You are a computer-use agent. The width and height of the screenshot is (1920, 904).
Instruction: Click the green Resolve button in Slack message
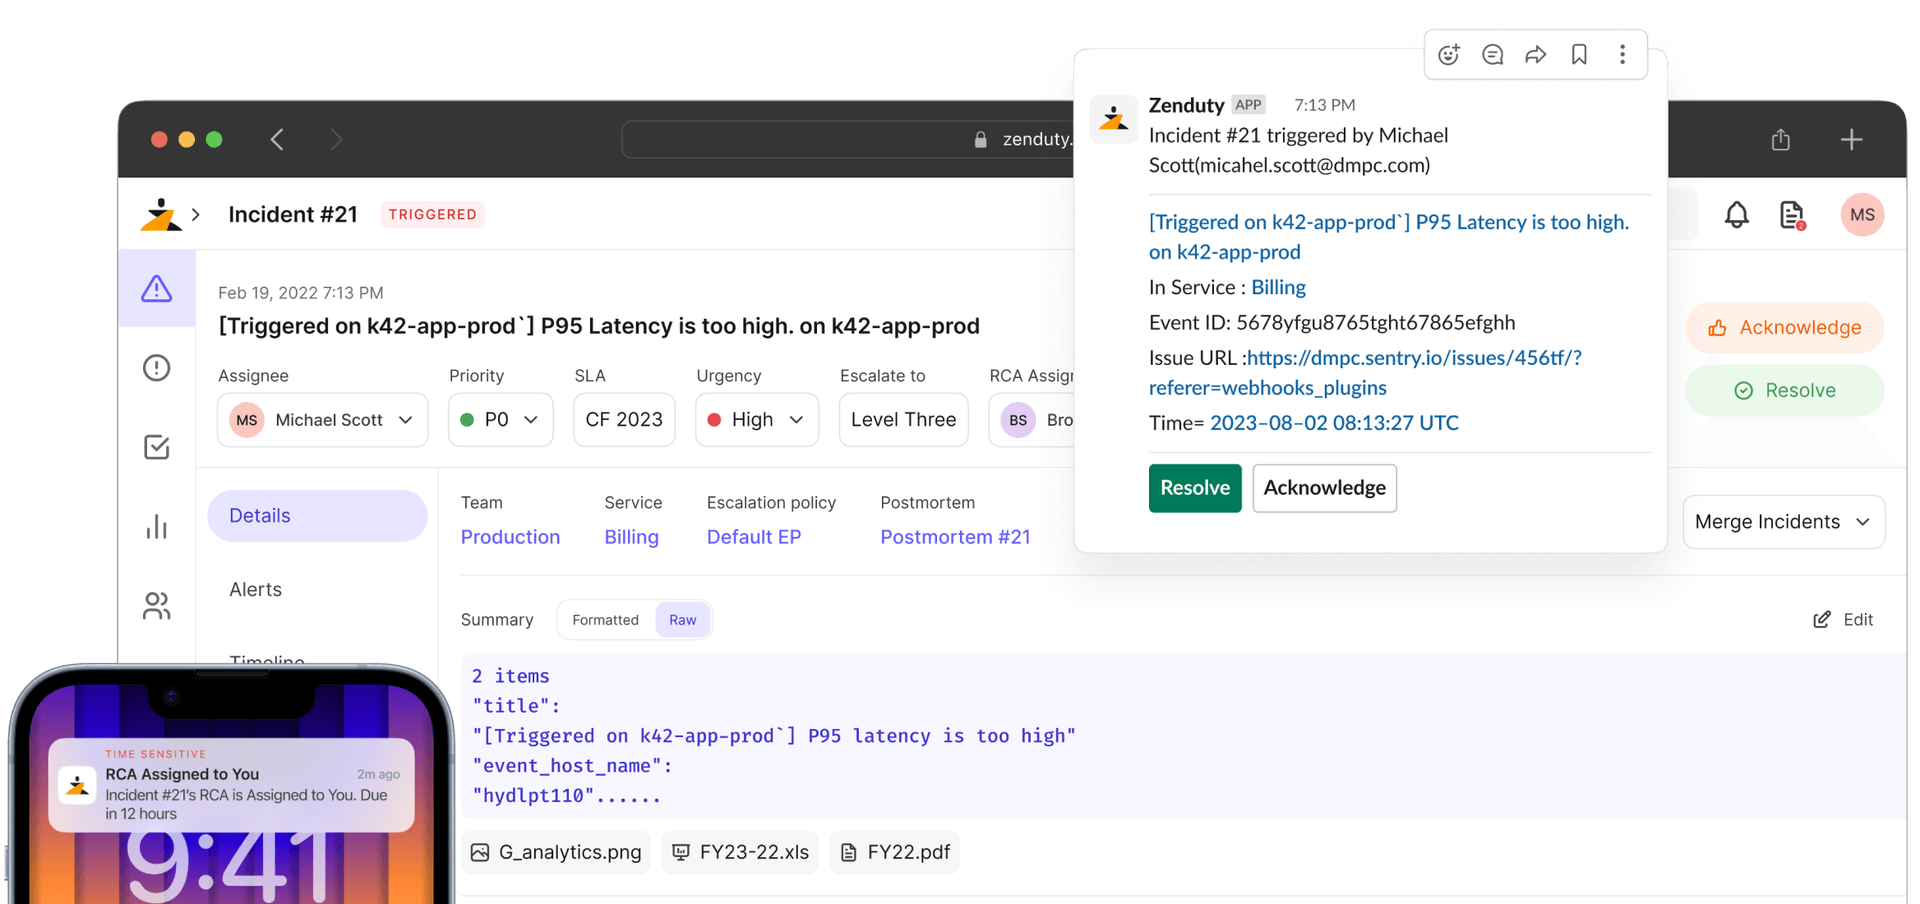coord(1194,488)
